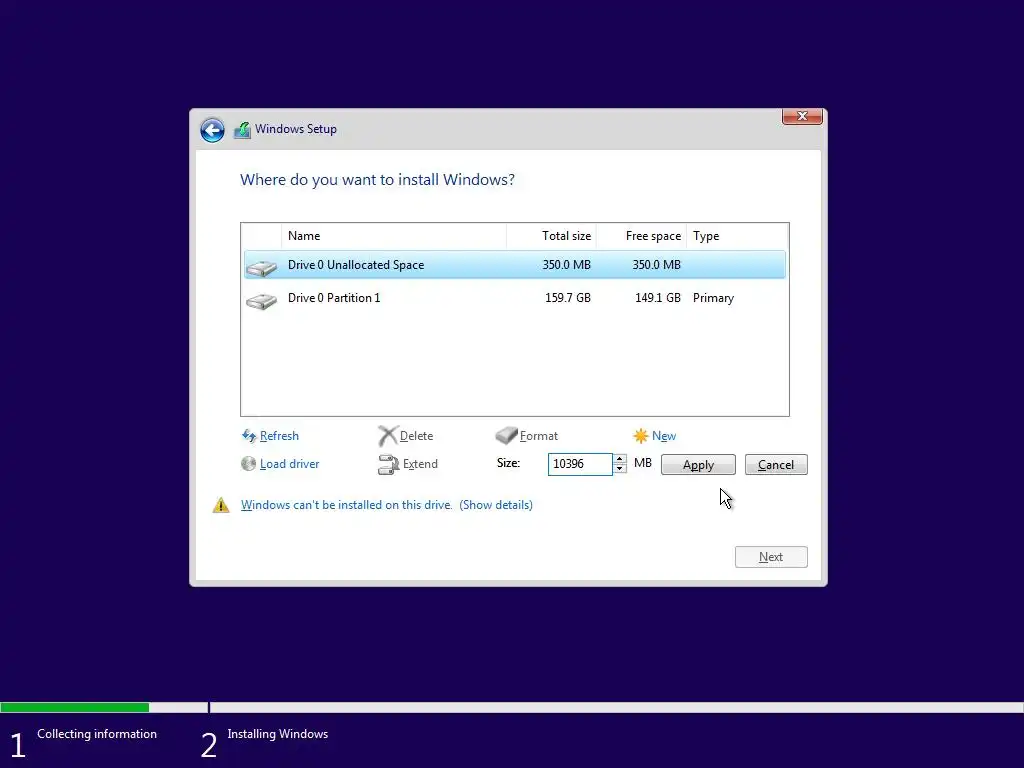Click the Collecting information step label
1024x768 pixels.
[97, 734]
